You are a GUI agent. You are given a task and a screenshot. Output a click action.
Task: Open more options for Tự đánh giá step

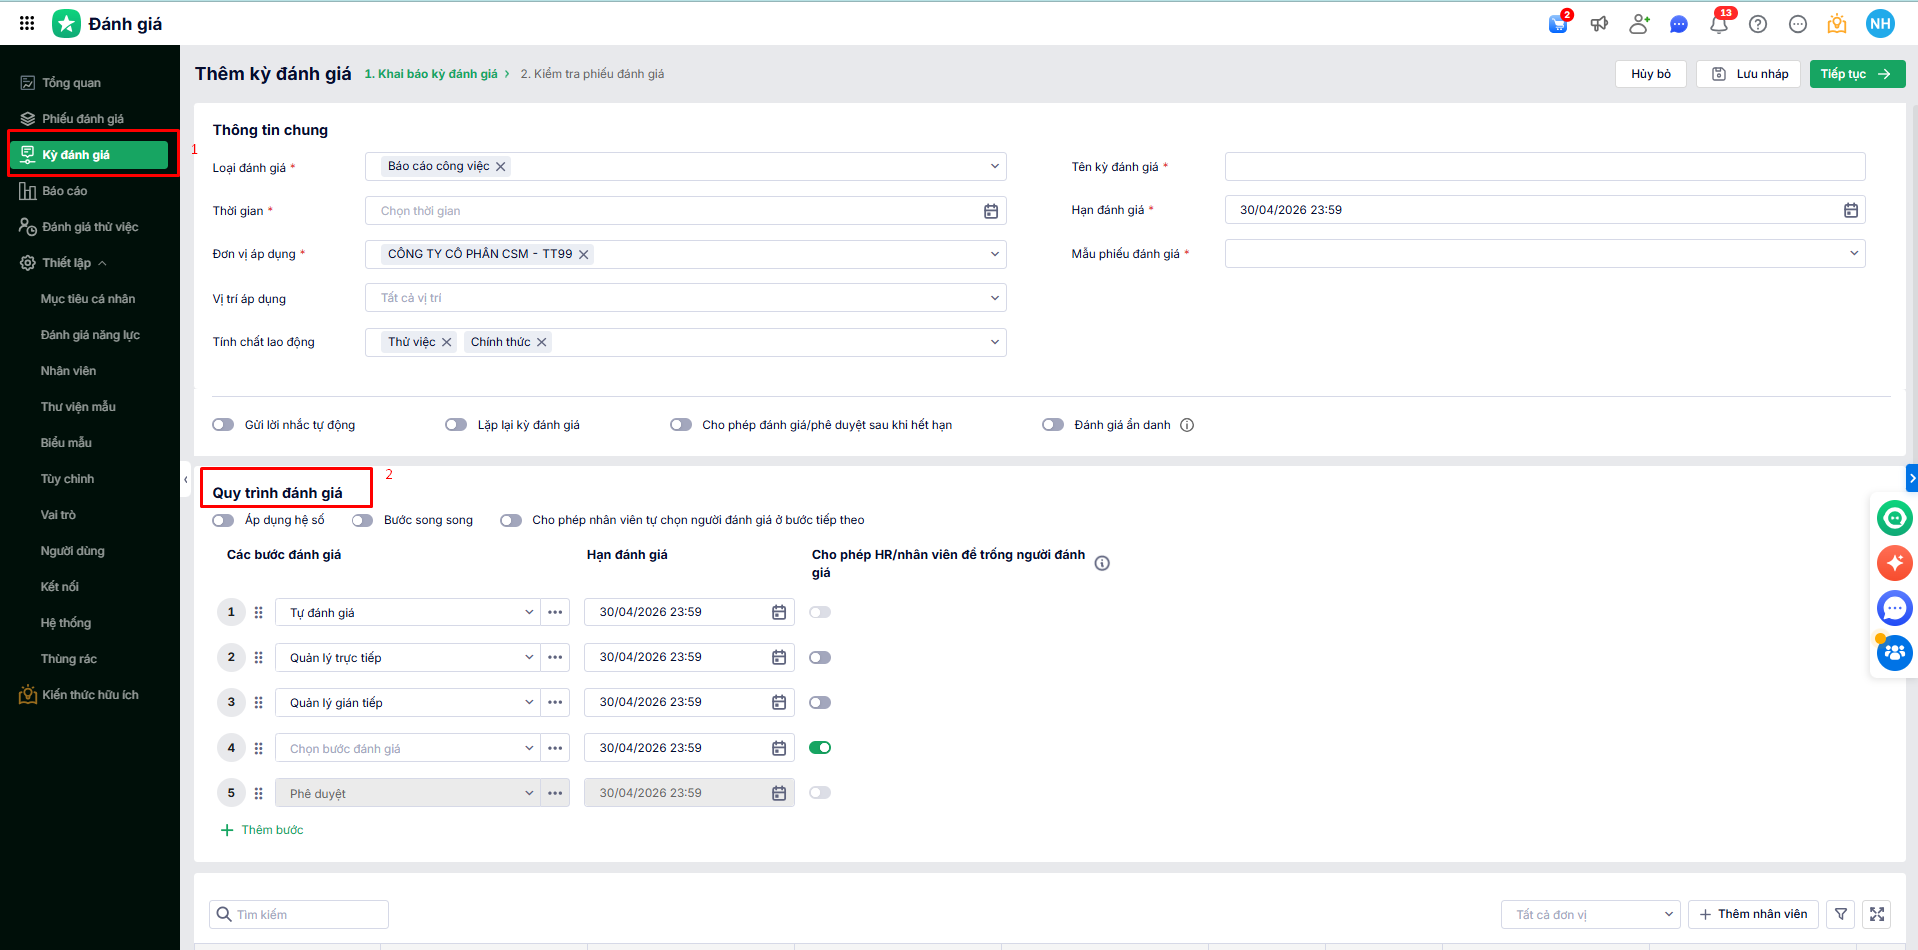pyautogui.click(x=555, y=612)
